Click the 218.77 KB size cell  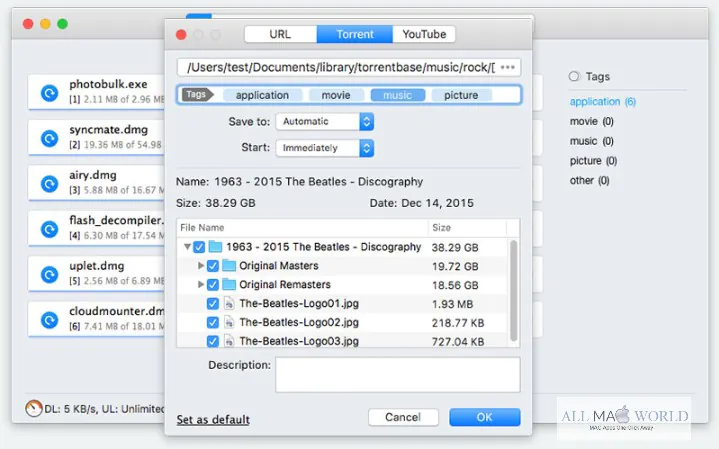pyautogui.click(x=458, y=323)
